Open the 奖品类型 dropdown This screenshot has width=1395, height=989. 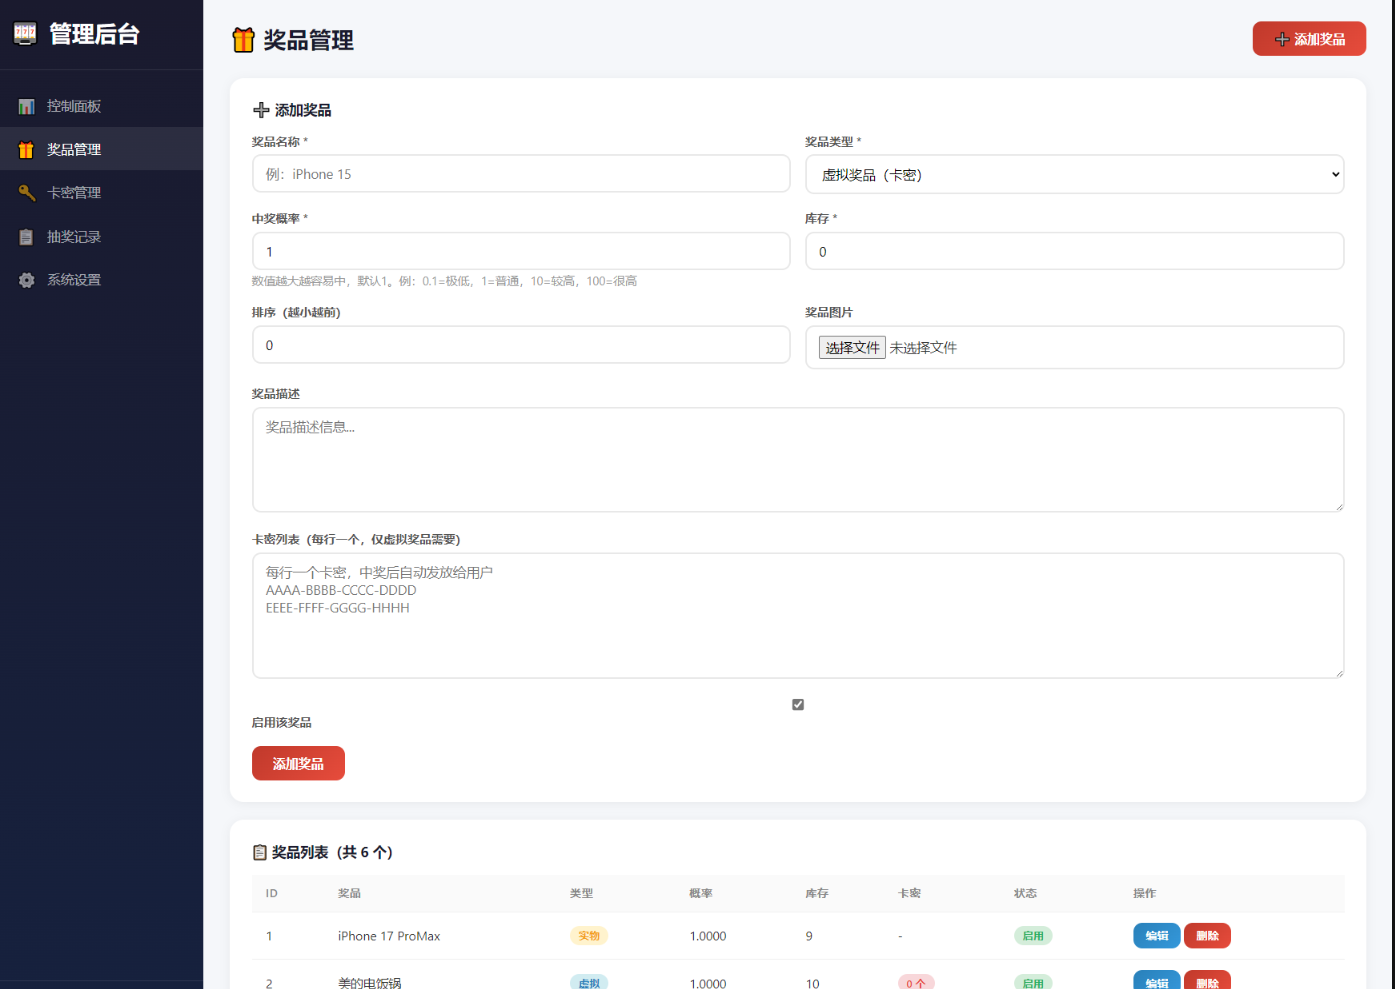(1074, 174)
